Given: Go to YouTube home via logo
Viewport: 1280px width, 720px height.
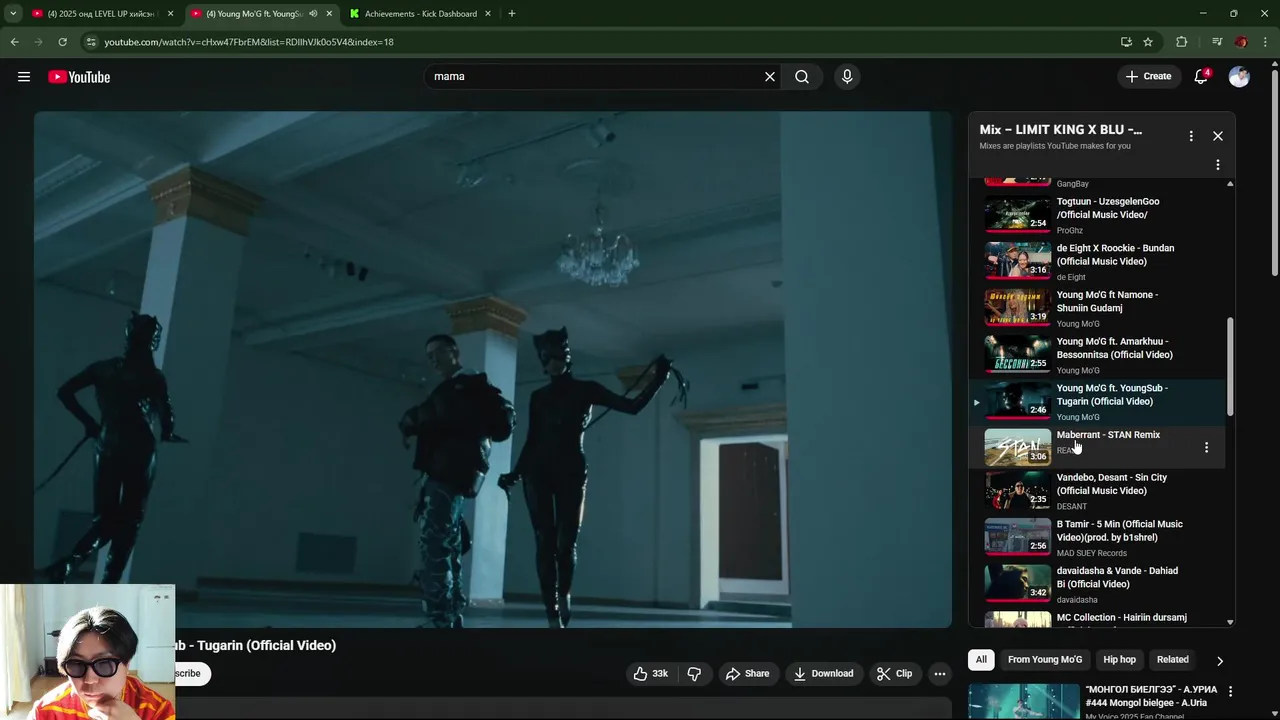Looking at the screenshot, I should click(79, 77).
